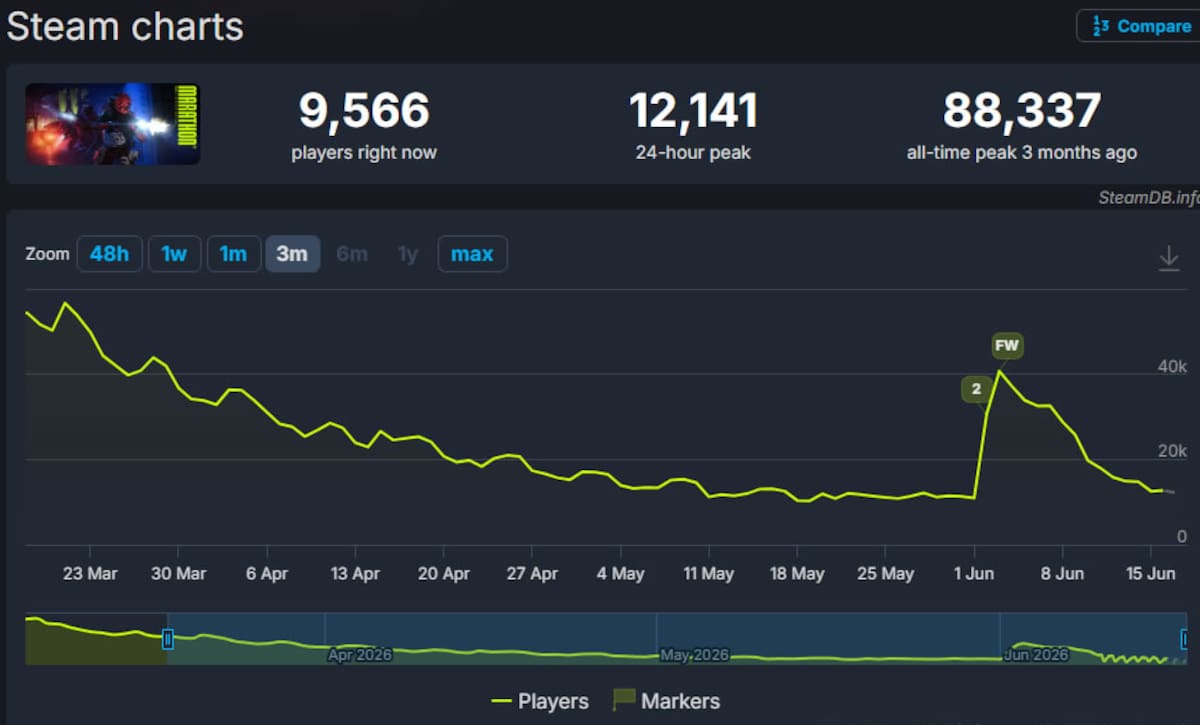
Task: Open the Marathon game thumbnail
Action: tap(113, 124)
